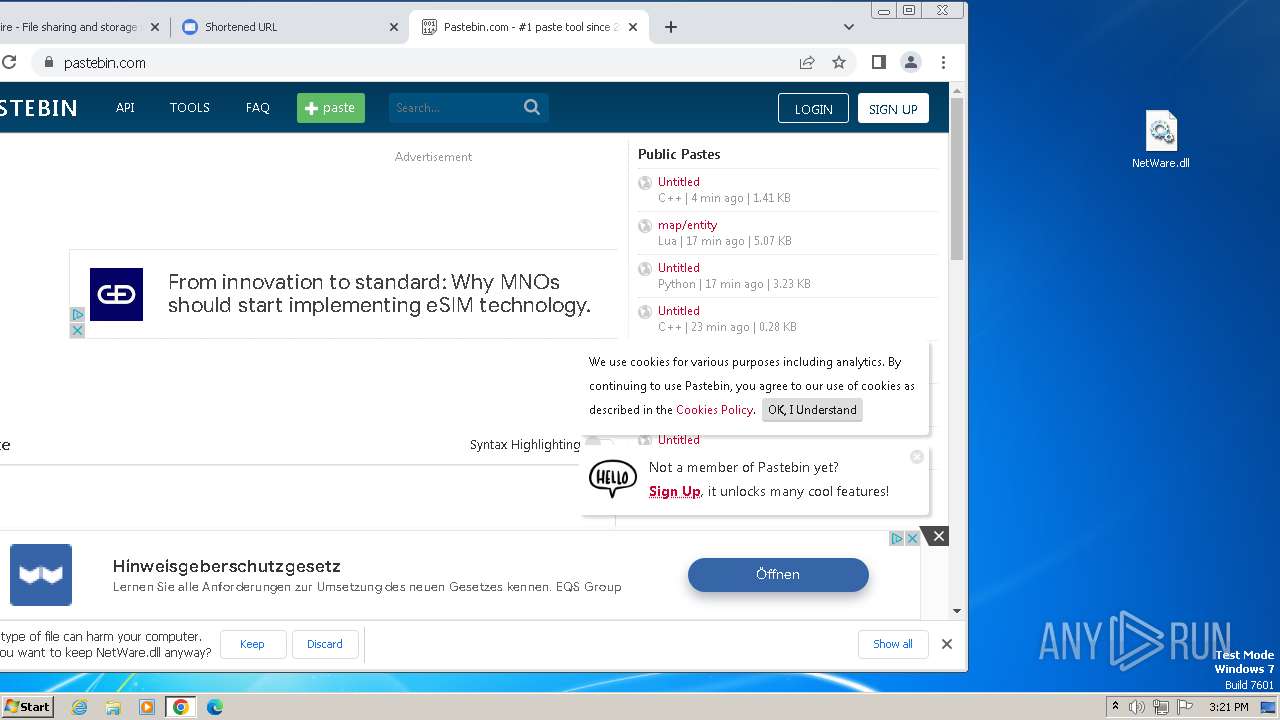
Task: Click the padlock site info icon
Action: pyautogui.click(x=47, y=62)
